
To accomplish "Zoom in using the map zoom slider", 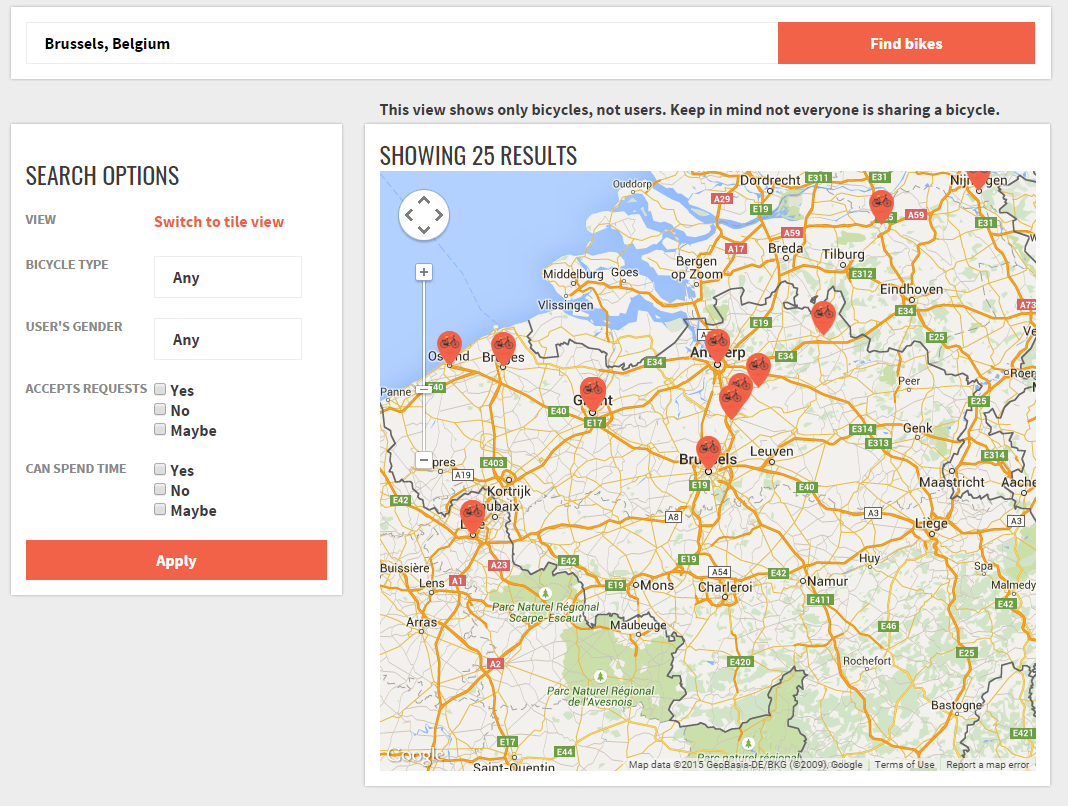I will click(x=423, y=271).
